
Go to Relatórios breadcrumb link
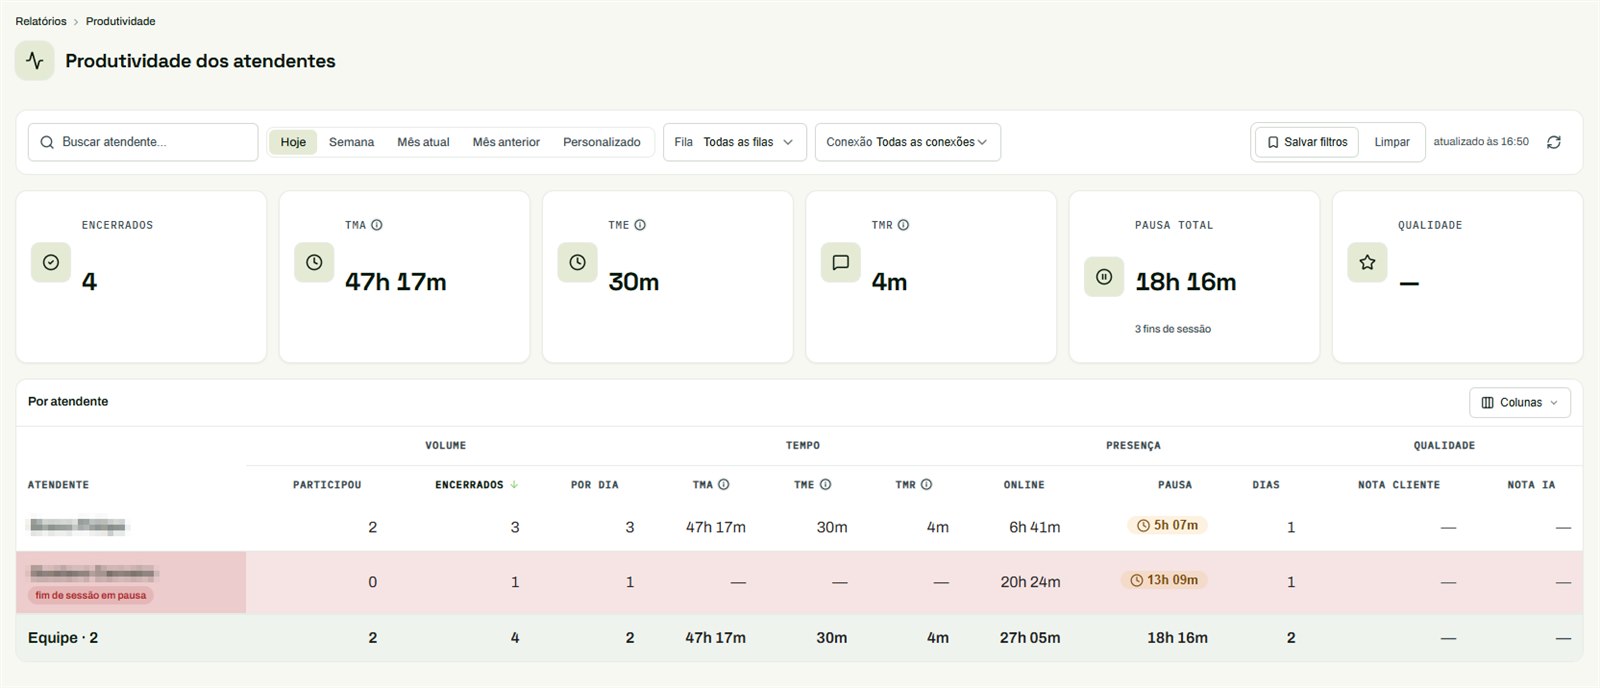click(41, 21)
